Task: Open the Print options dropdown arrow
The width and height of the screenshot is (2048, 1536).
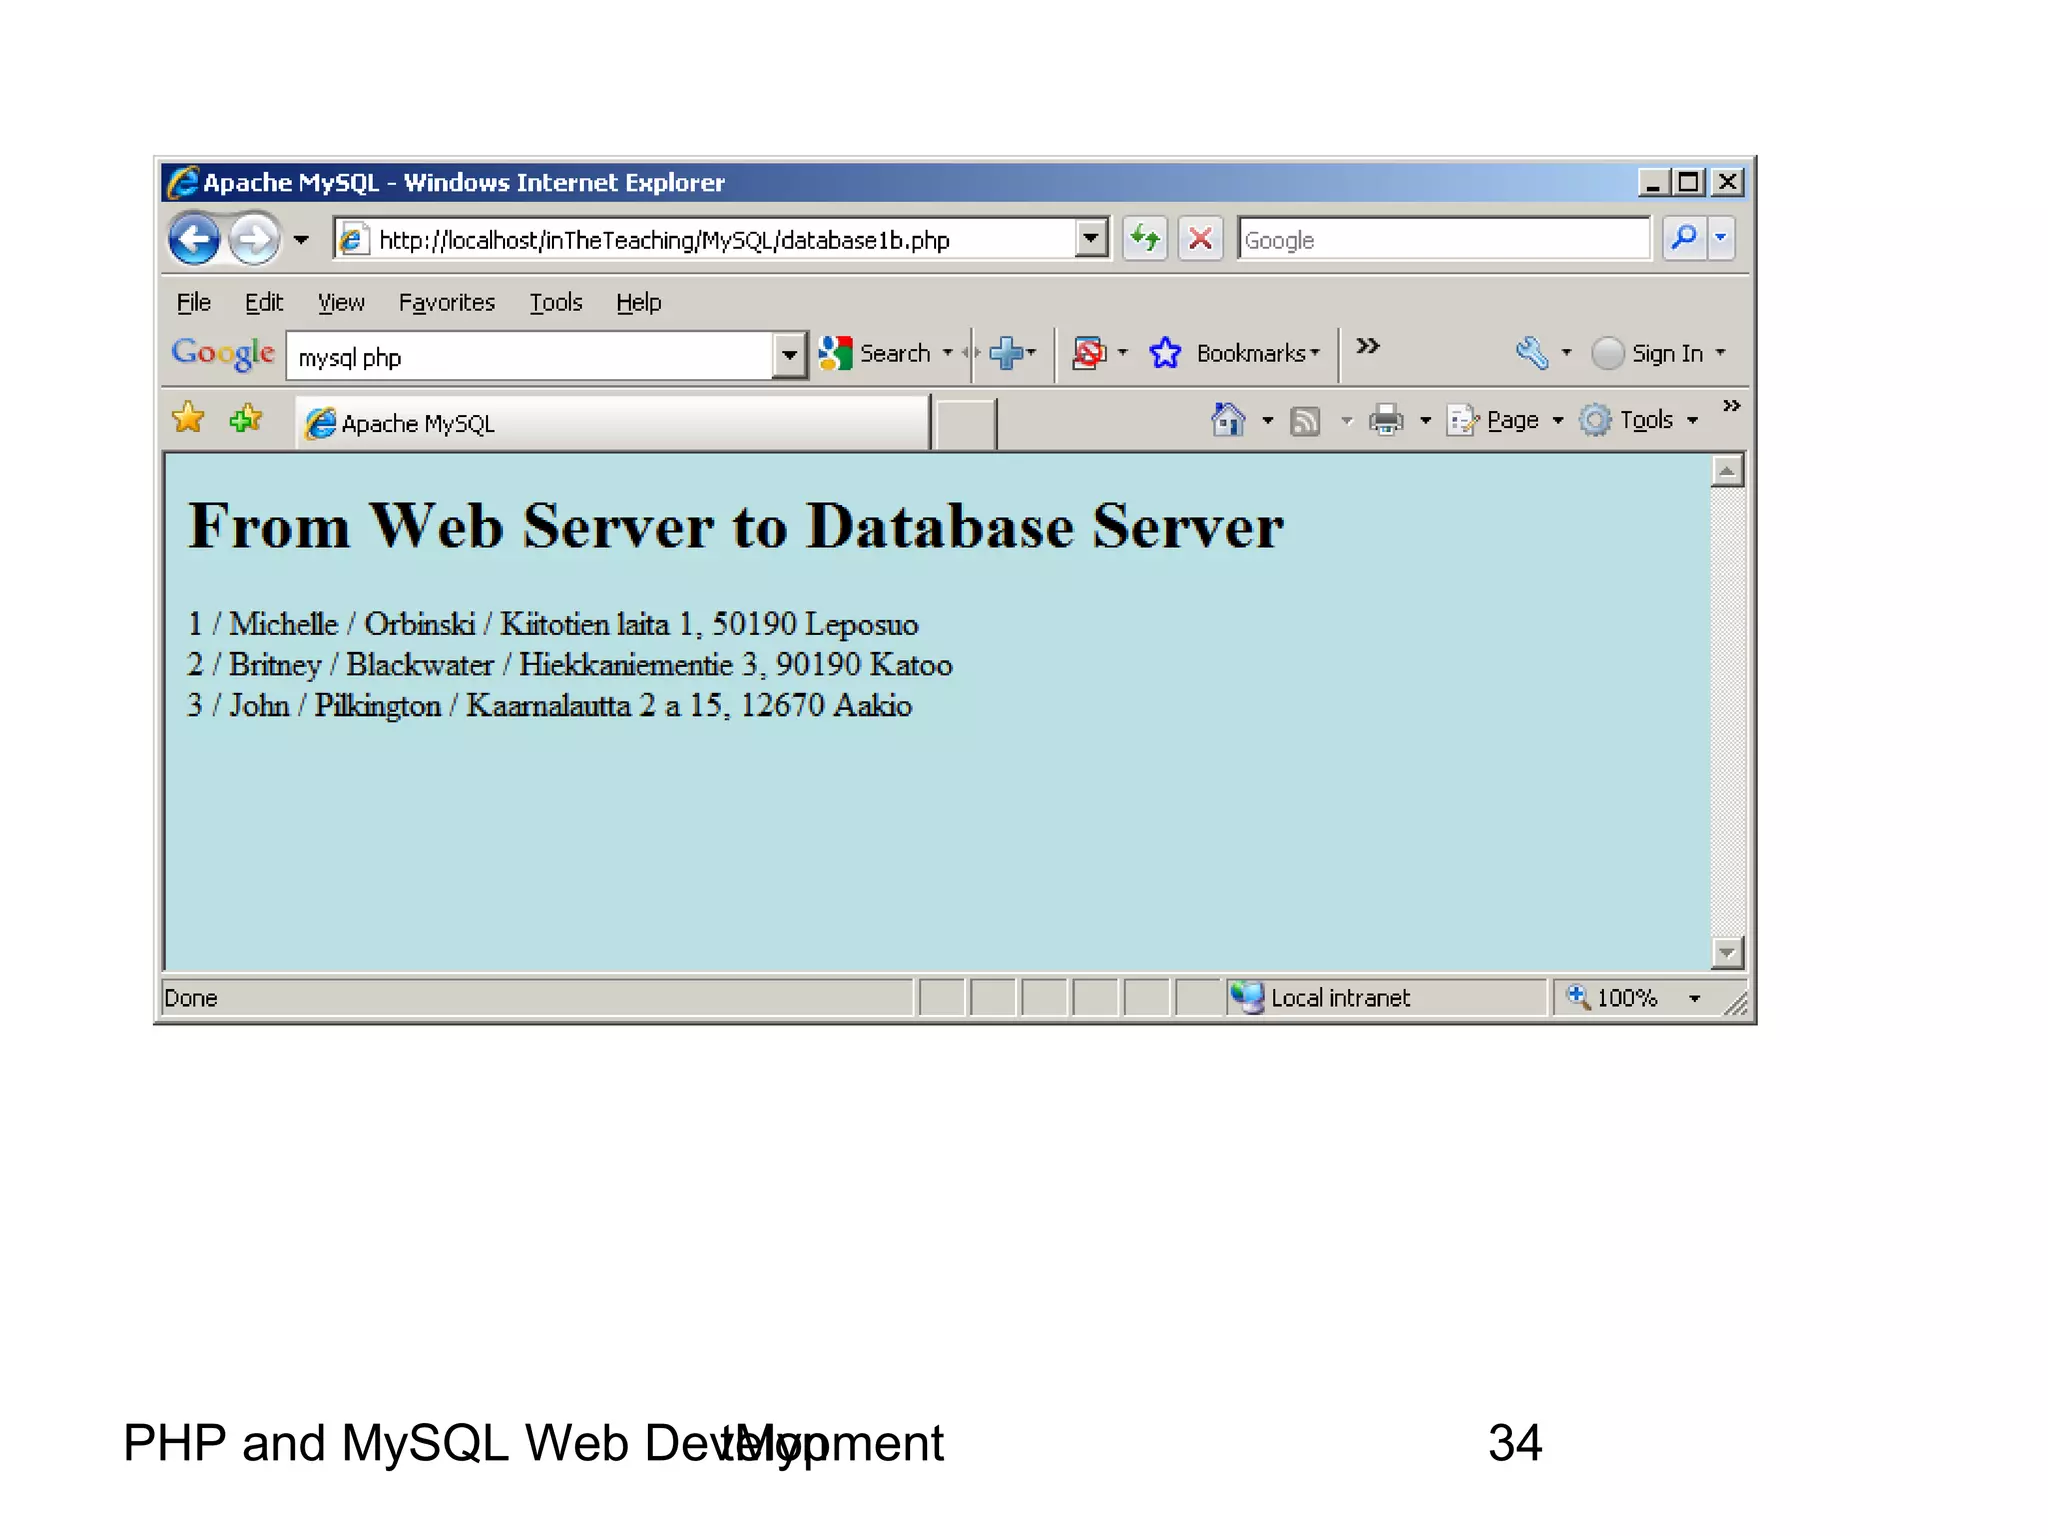Action: [x=1425, y=421]
